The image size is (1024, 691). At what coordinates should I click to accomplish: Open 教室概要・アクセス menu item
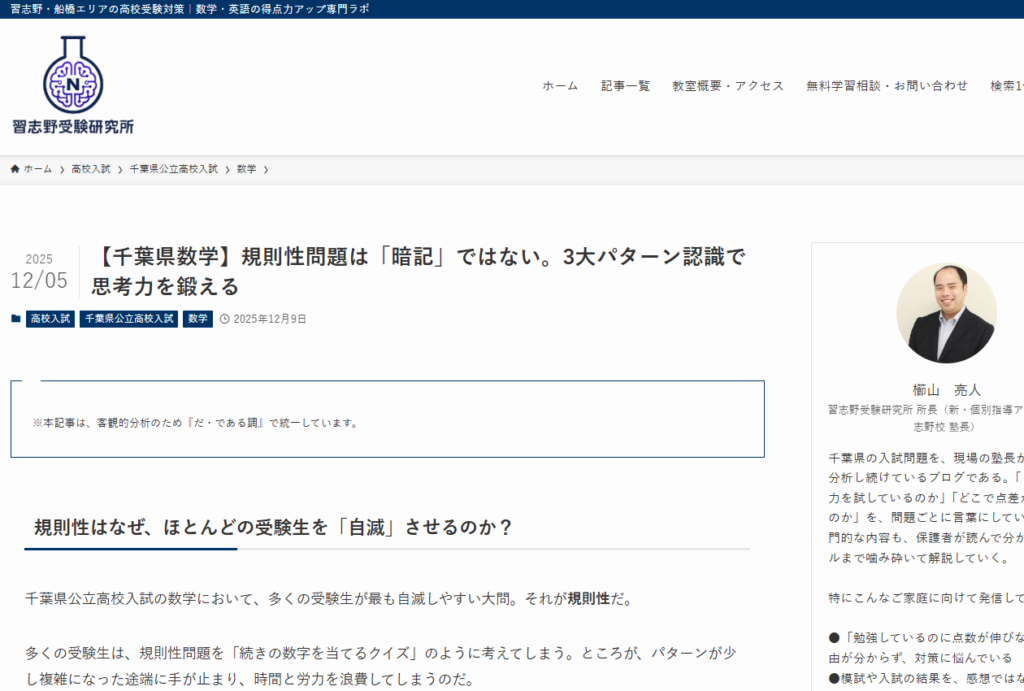pos(728,86)
